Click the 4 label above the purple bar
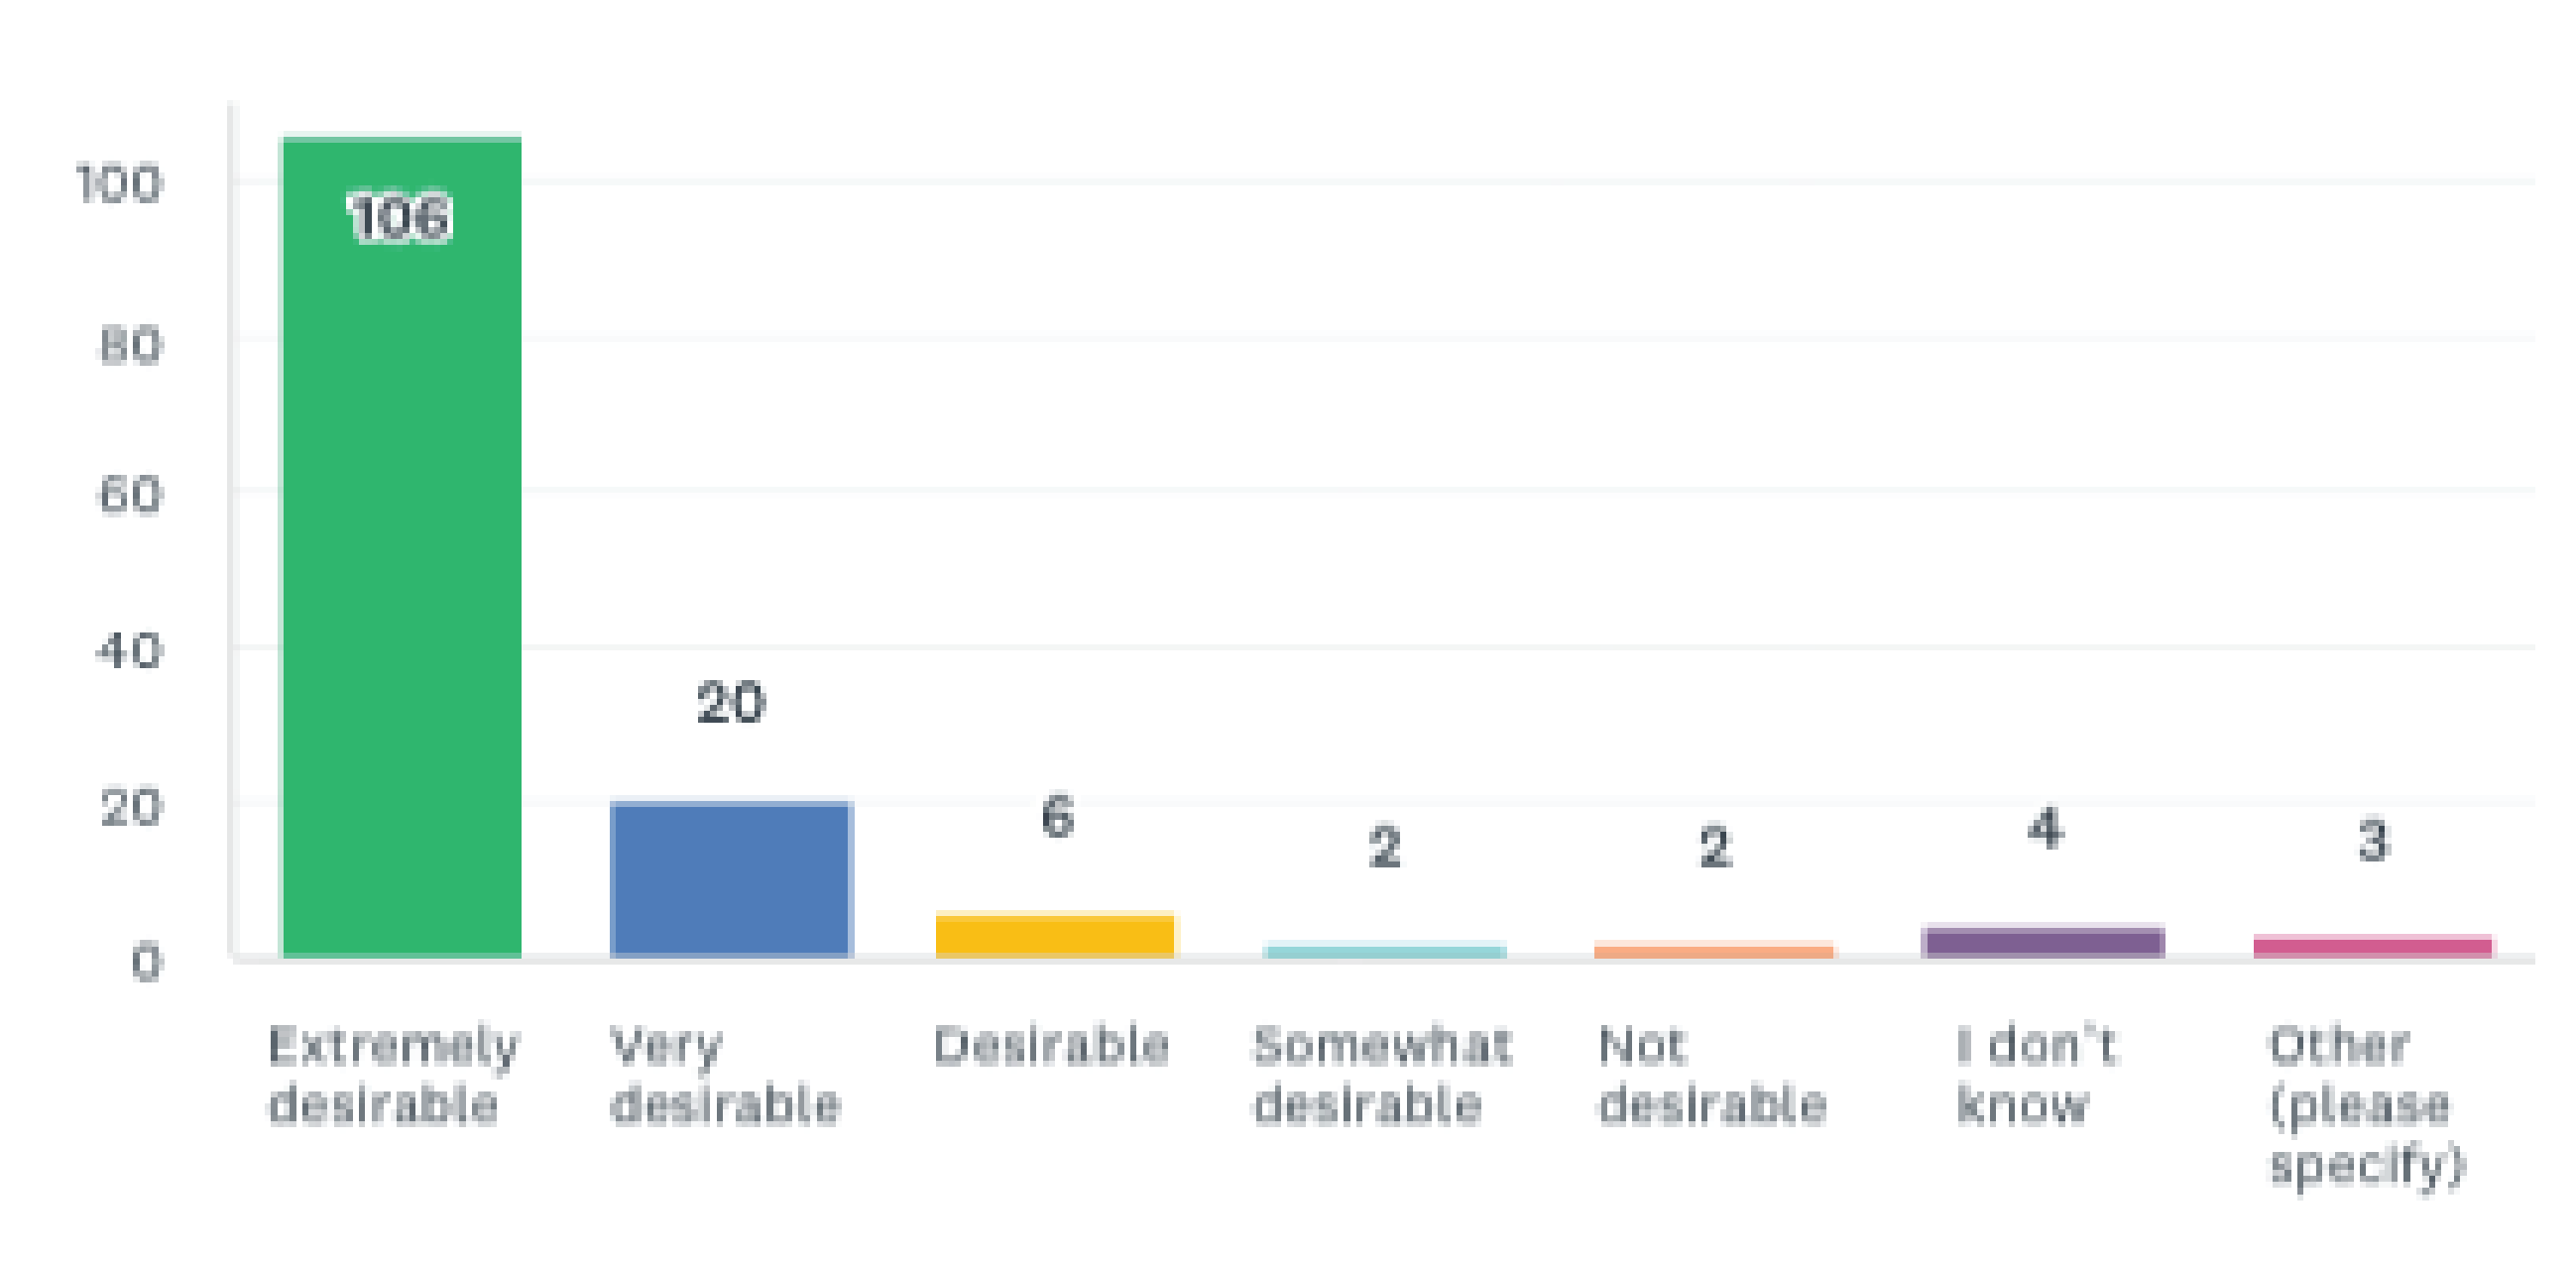The image size is (2576, 1262). pos(2045,829)
